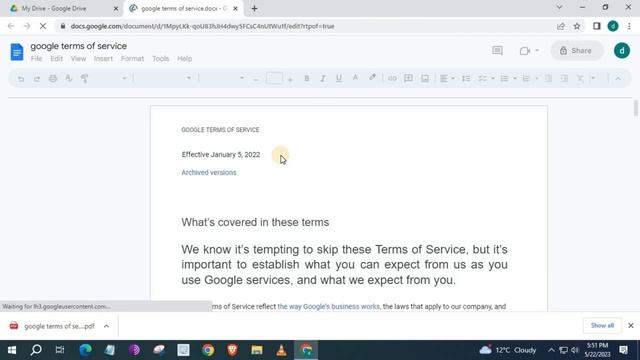
Task: Expand the PDF download options chevron
Action: (106, 326)
